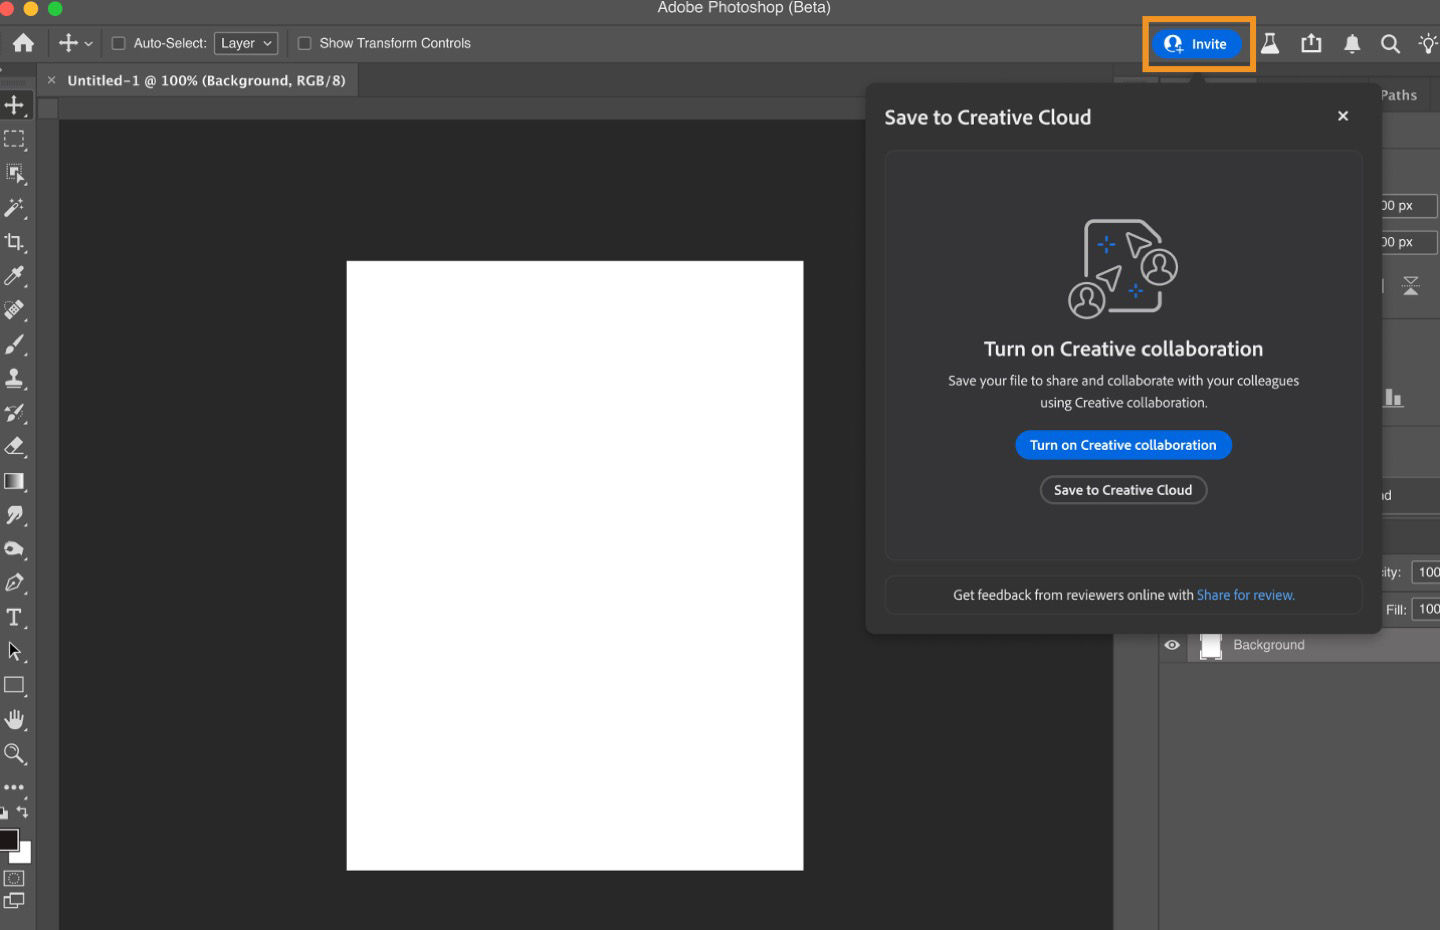Select the Brush tool
1440x930 pixels.
pyautogui.click(x=14, y=344)
